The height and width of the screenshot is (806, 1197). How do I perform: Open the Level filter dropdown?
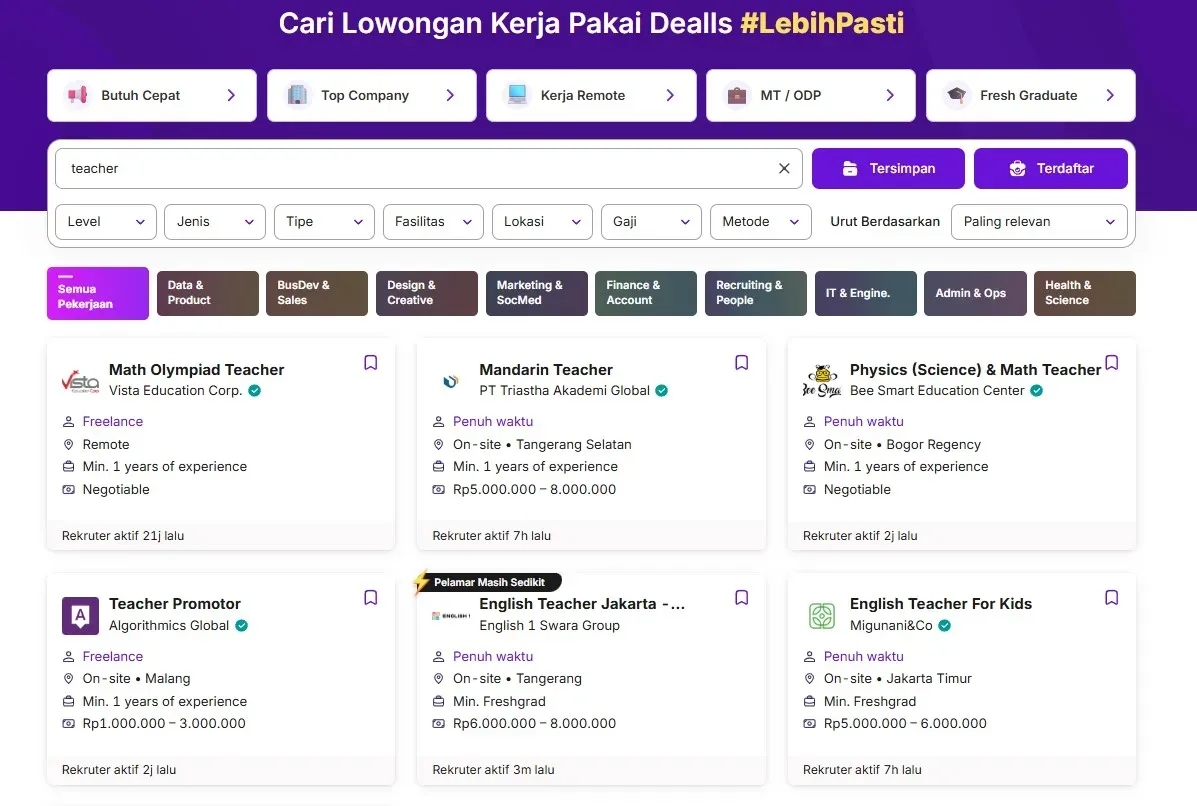[x=106, y=222]
